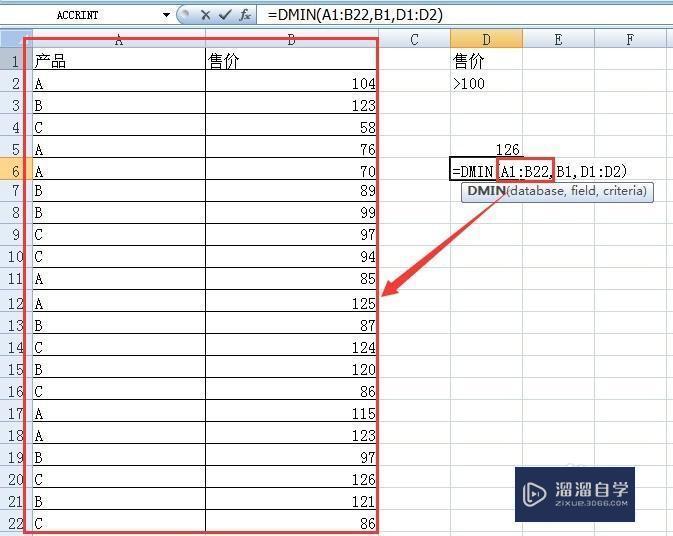This screenshot has width=673, height=536.
Task: Select the row 1 header
Action: coord(16,59)
